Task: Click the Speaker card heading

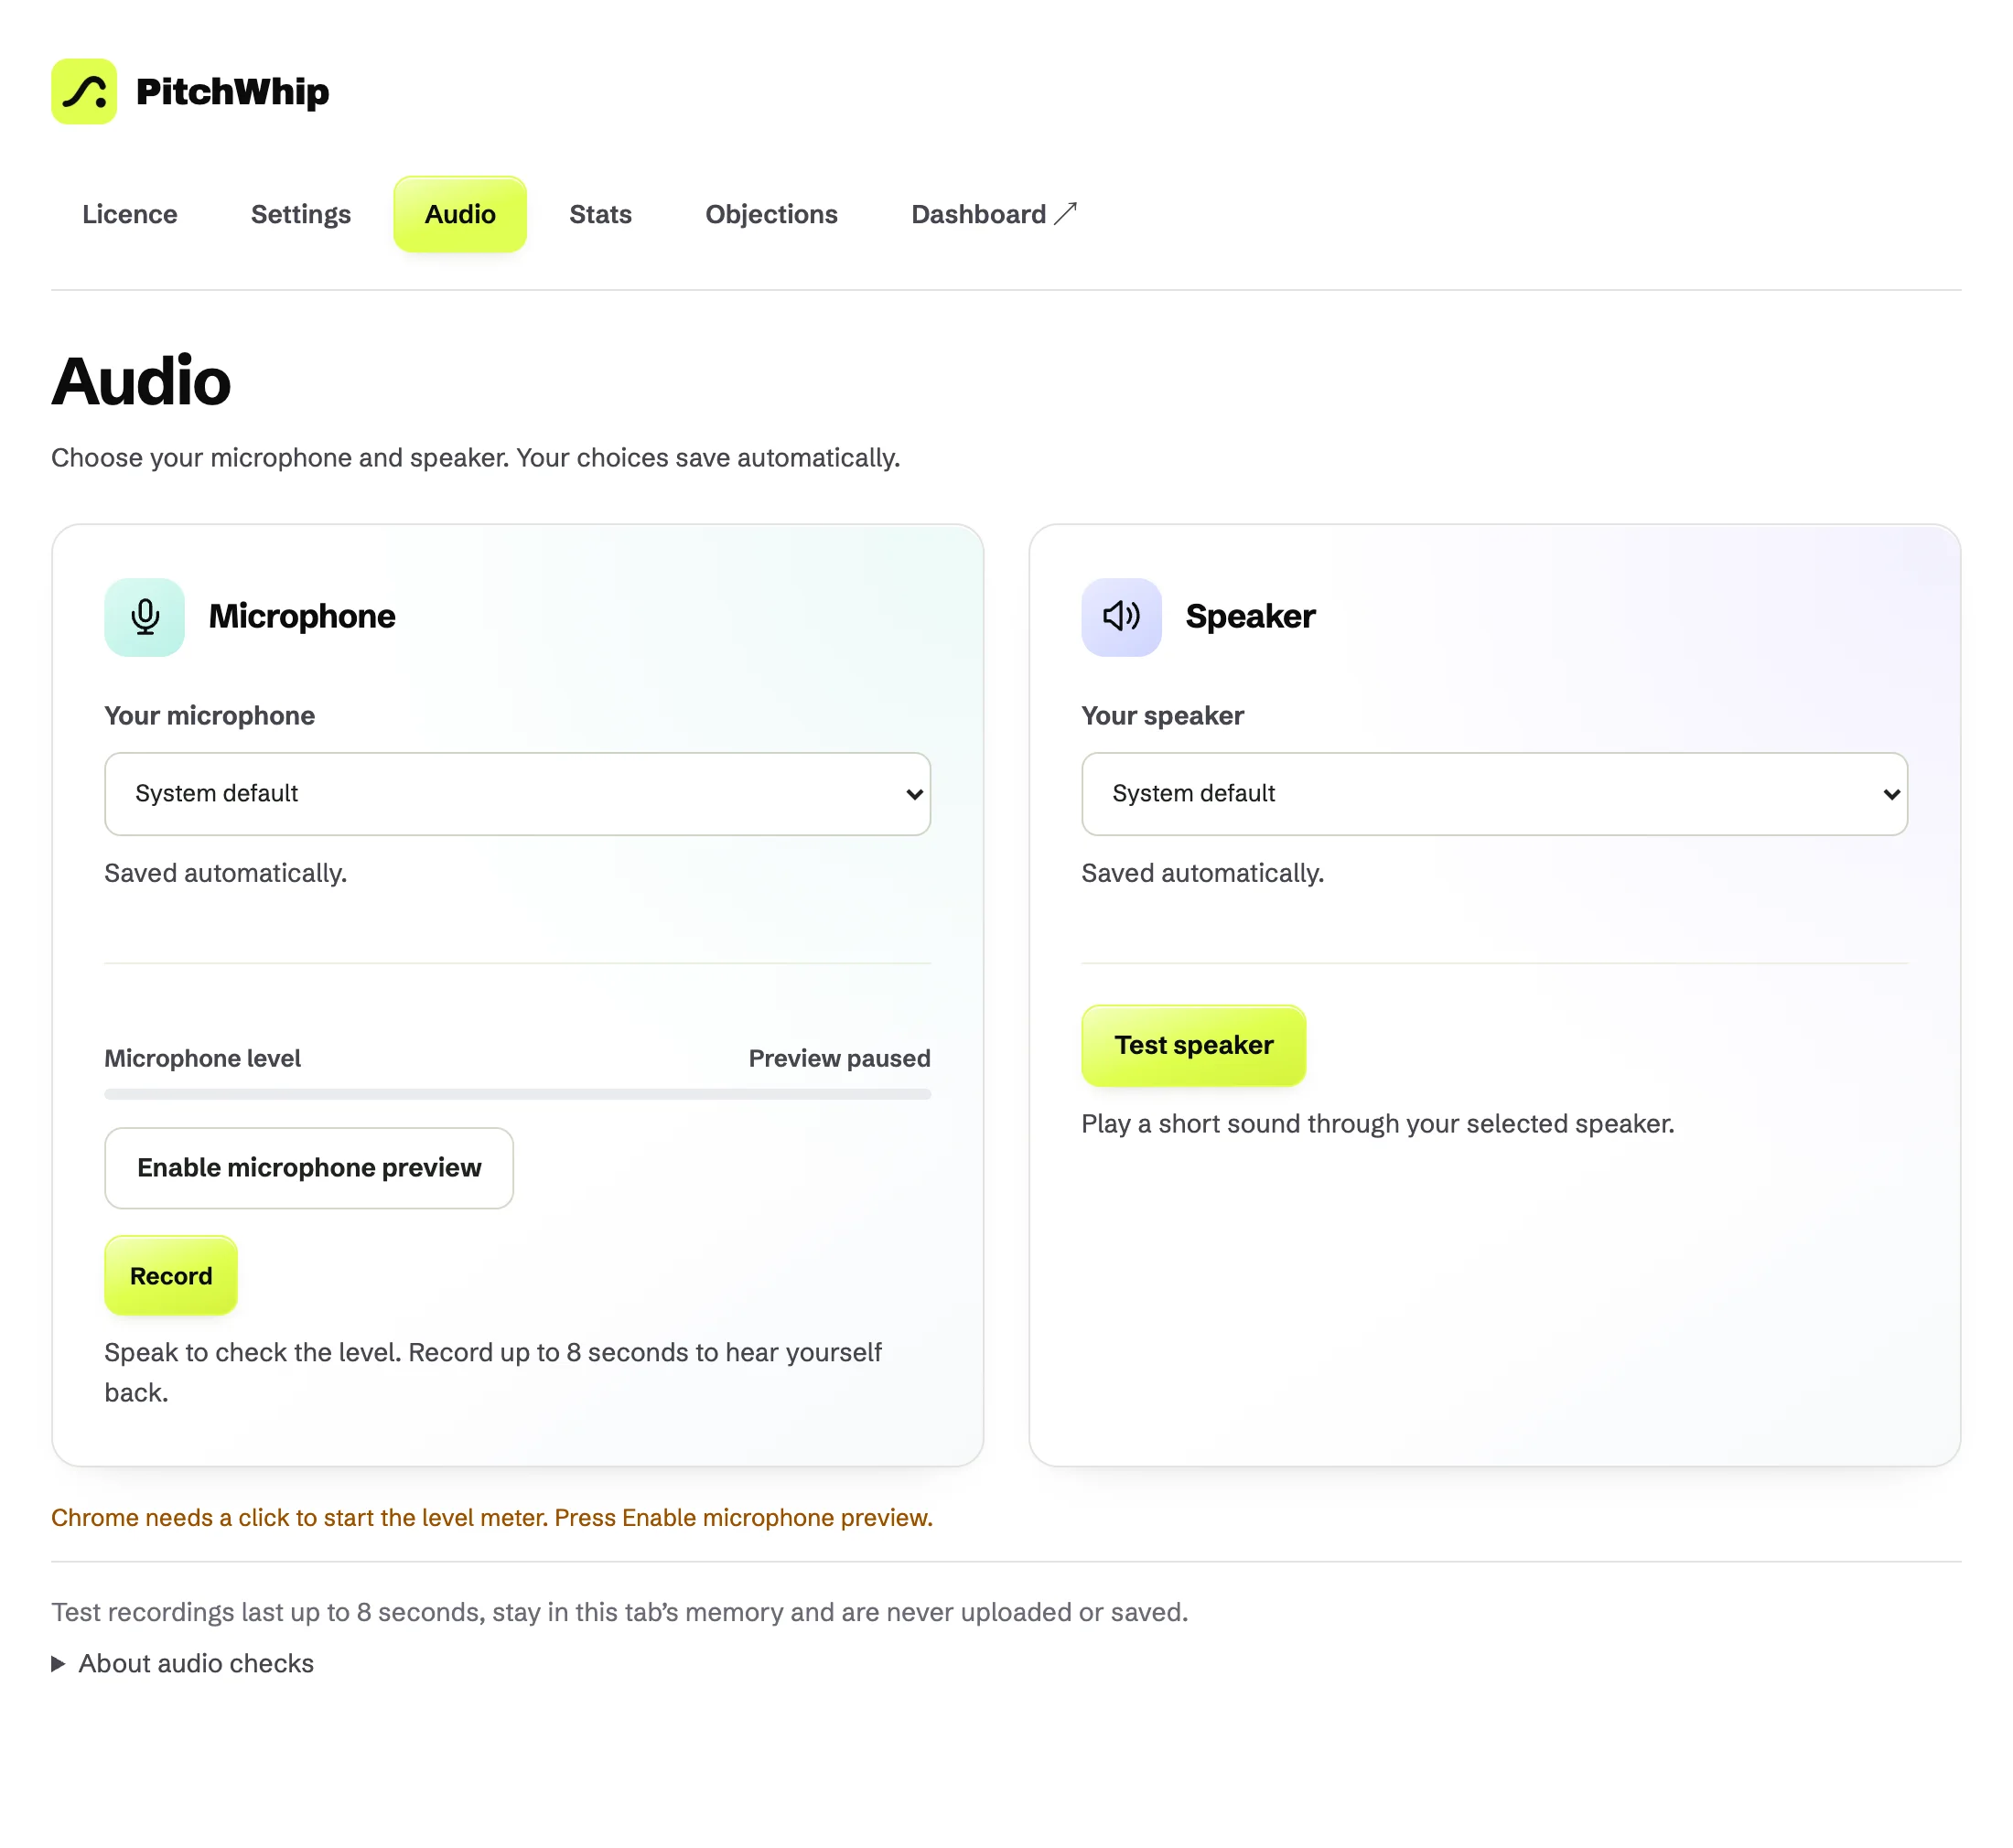Action: click(x=1250, y=617)
